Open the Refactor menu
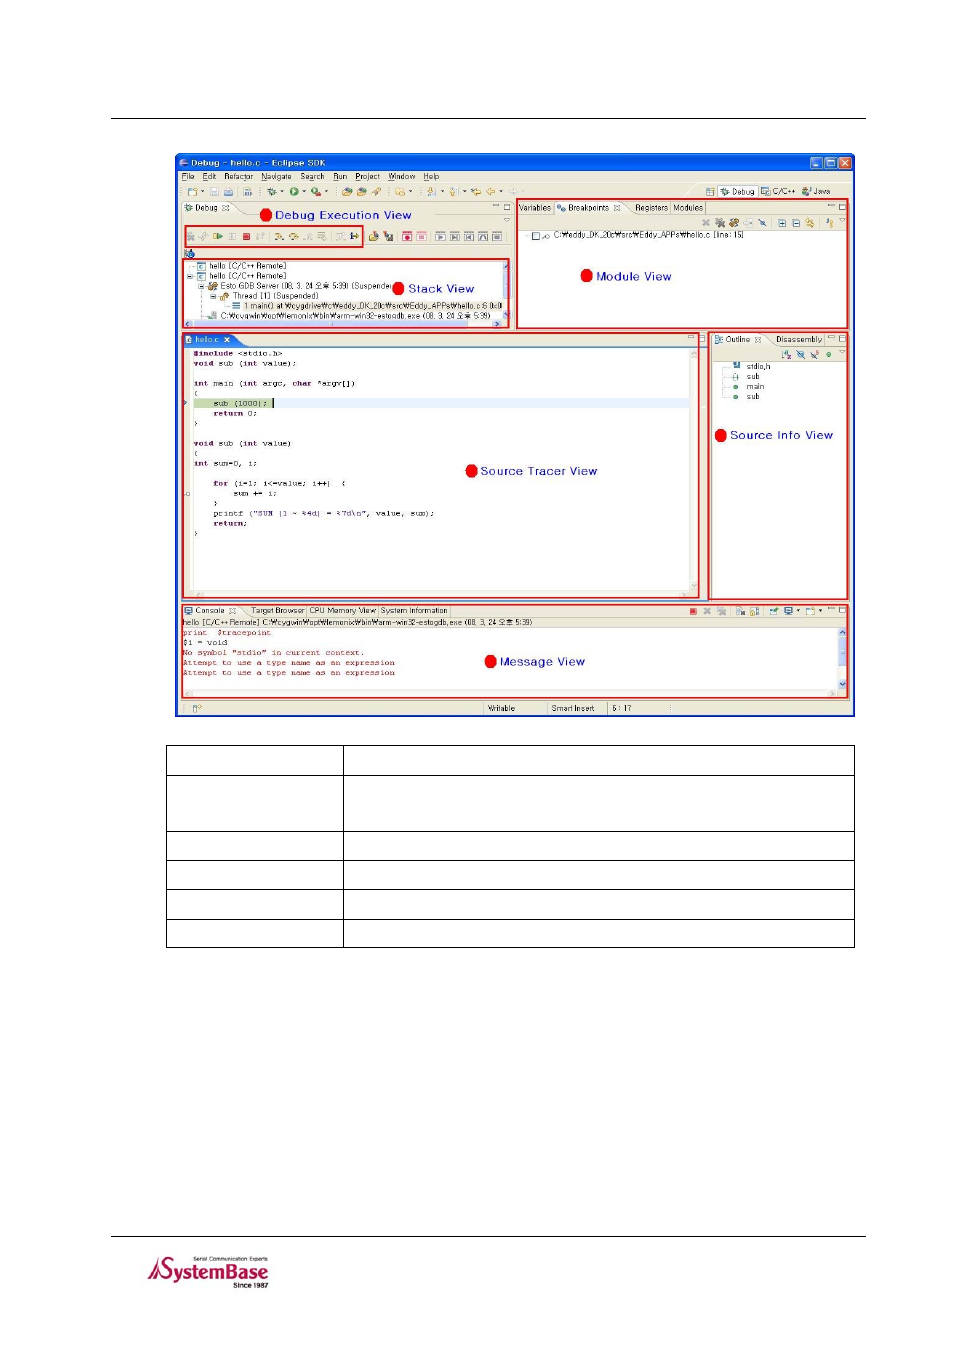Viewport: 954px width, 1350px height. 239,176
